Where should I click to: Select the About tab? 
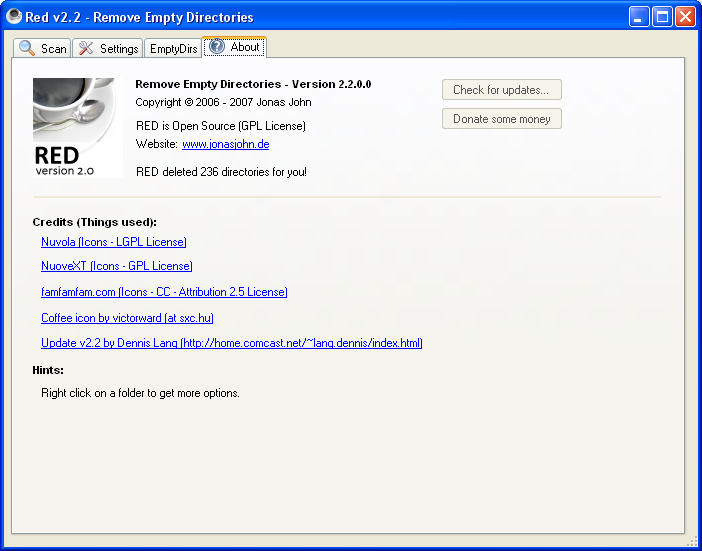tap(235, 47)
